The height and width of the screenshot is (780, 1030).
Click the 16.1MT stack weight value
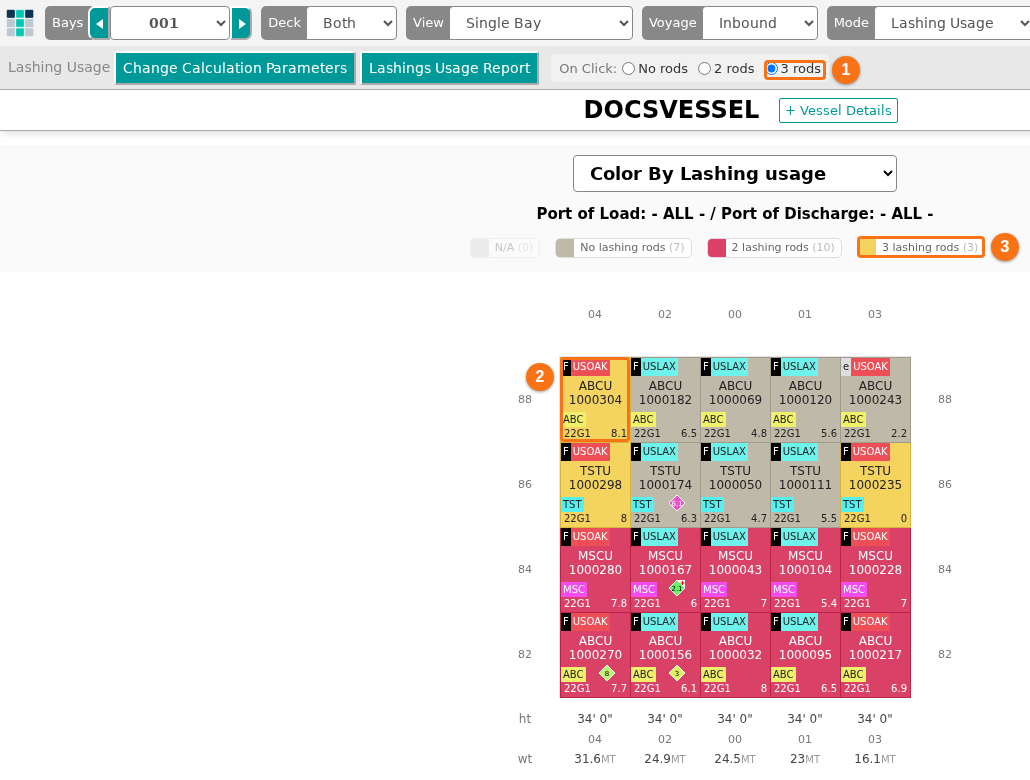875,759
